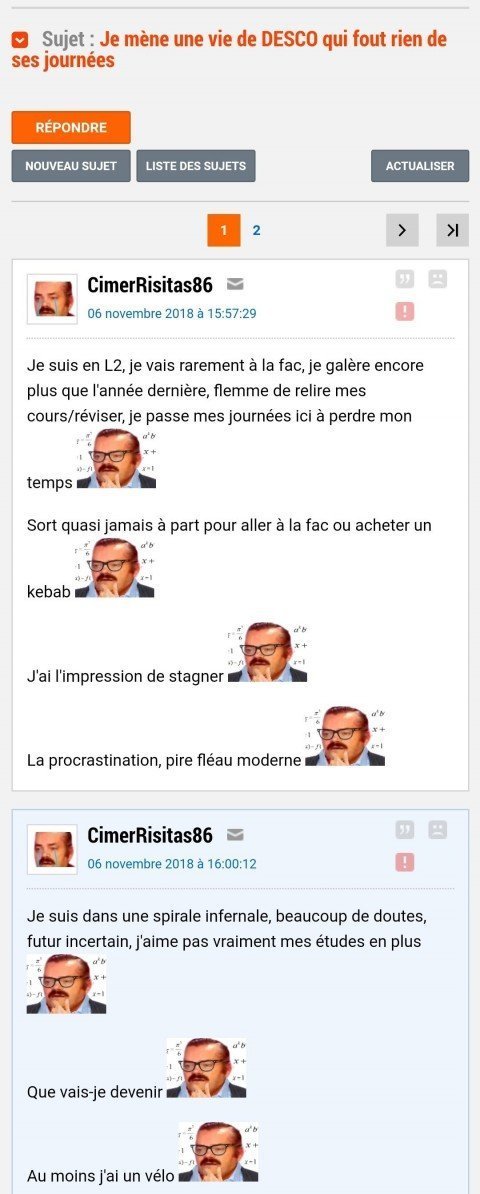Viewport: 480px width, 1194px height.
Task: Open CimerRisitas86 avatar in first post
Action: click(53, 299)
